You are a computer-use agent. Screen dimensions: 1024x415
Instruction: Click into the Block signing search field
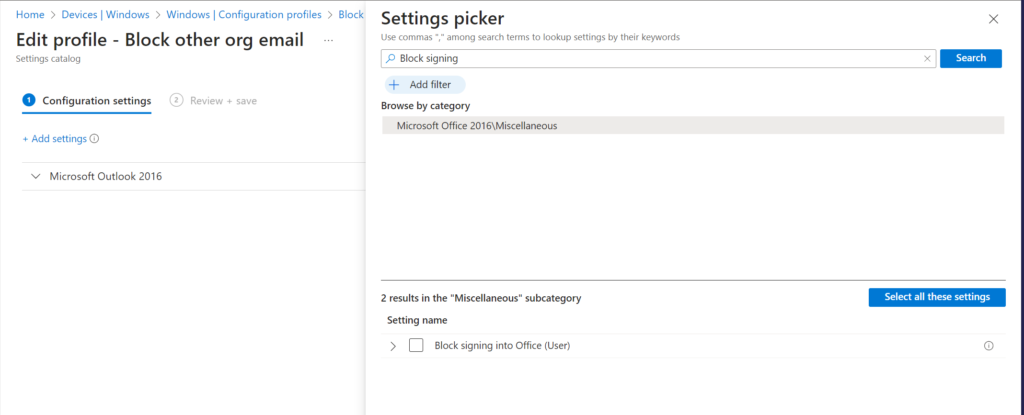pyautogui.click(x=658, y=58)
